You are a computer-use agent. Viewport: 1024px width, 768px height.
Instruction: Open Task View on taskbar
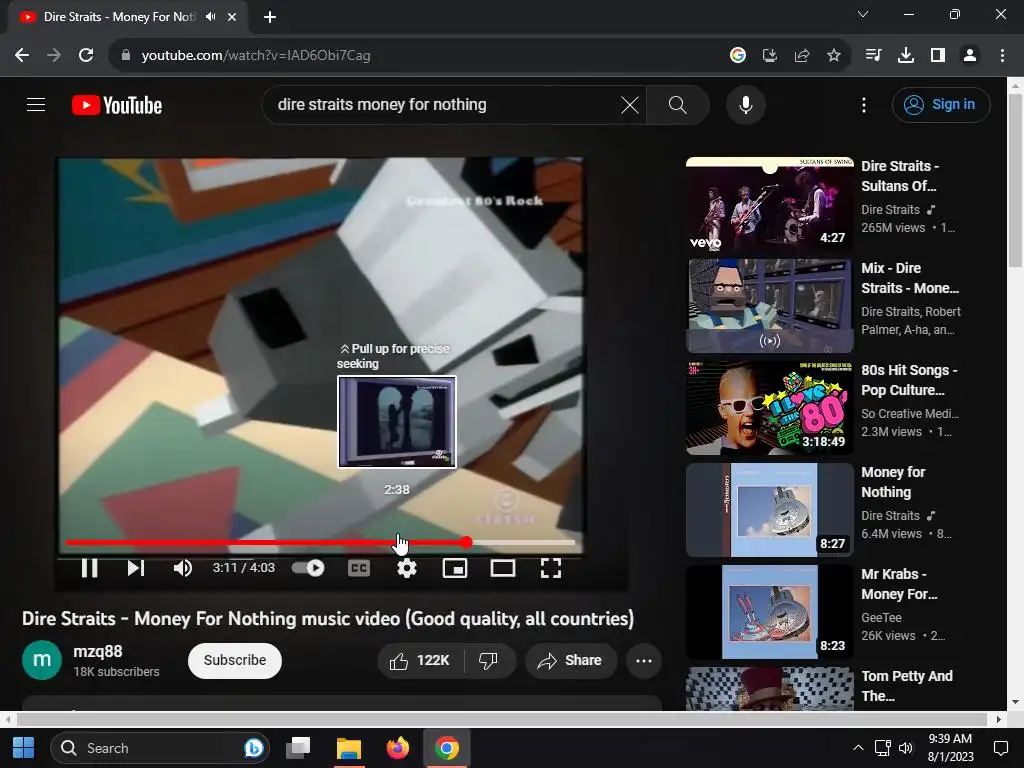(x=298, y=748)
